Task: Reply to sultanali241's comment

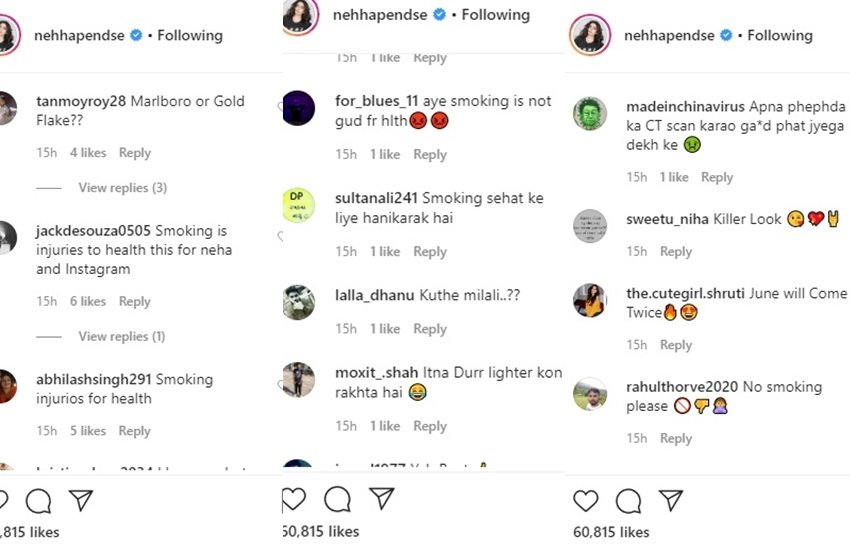Action: 430,252
